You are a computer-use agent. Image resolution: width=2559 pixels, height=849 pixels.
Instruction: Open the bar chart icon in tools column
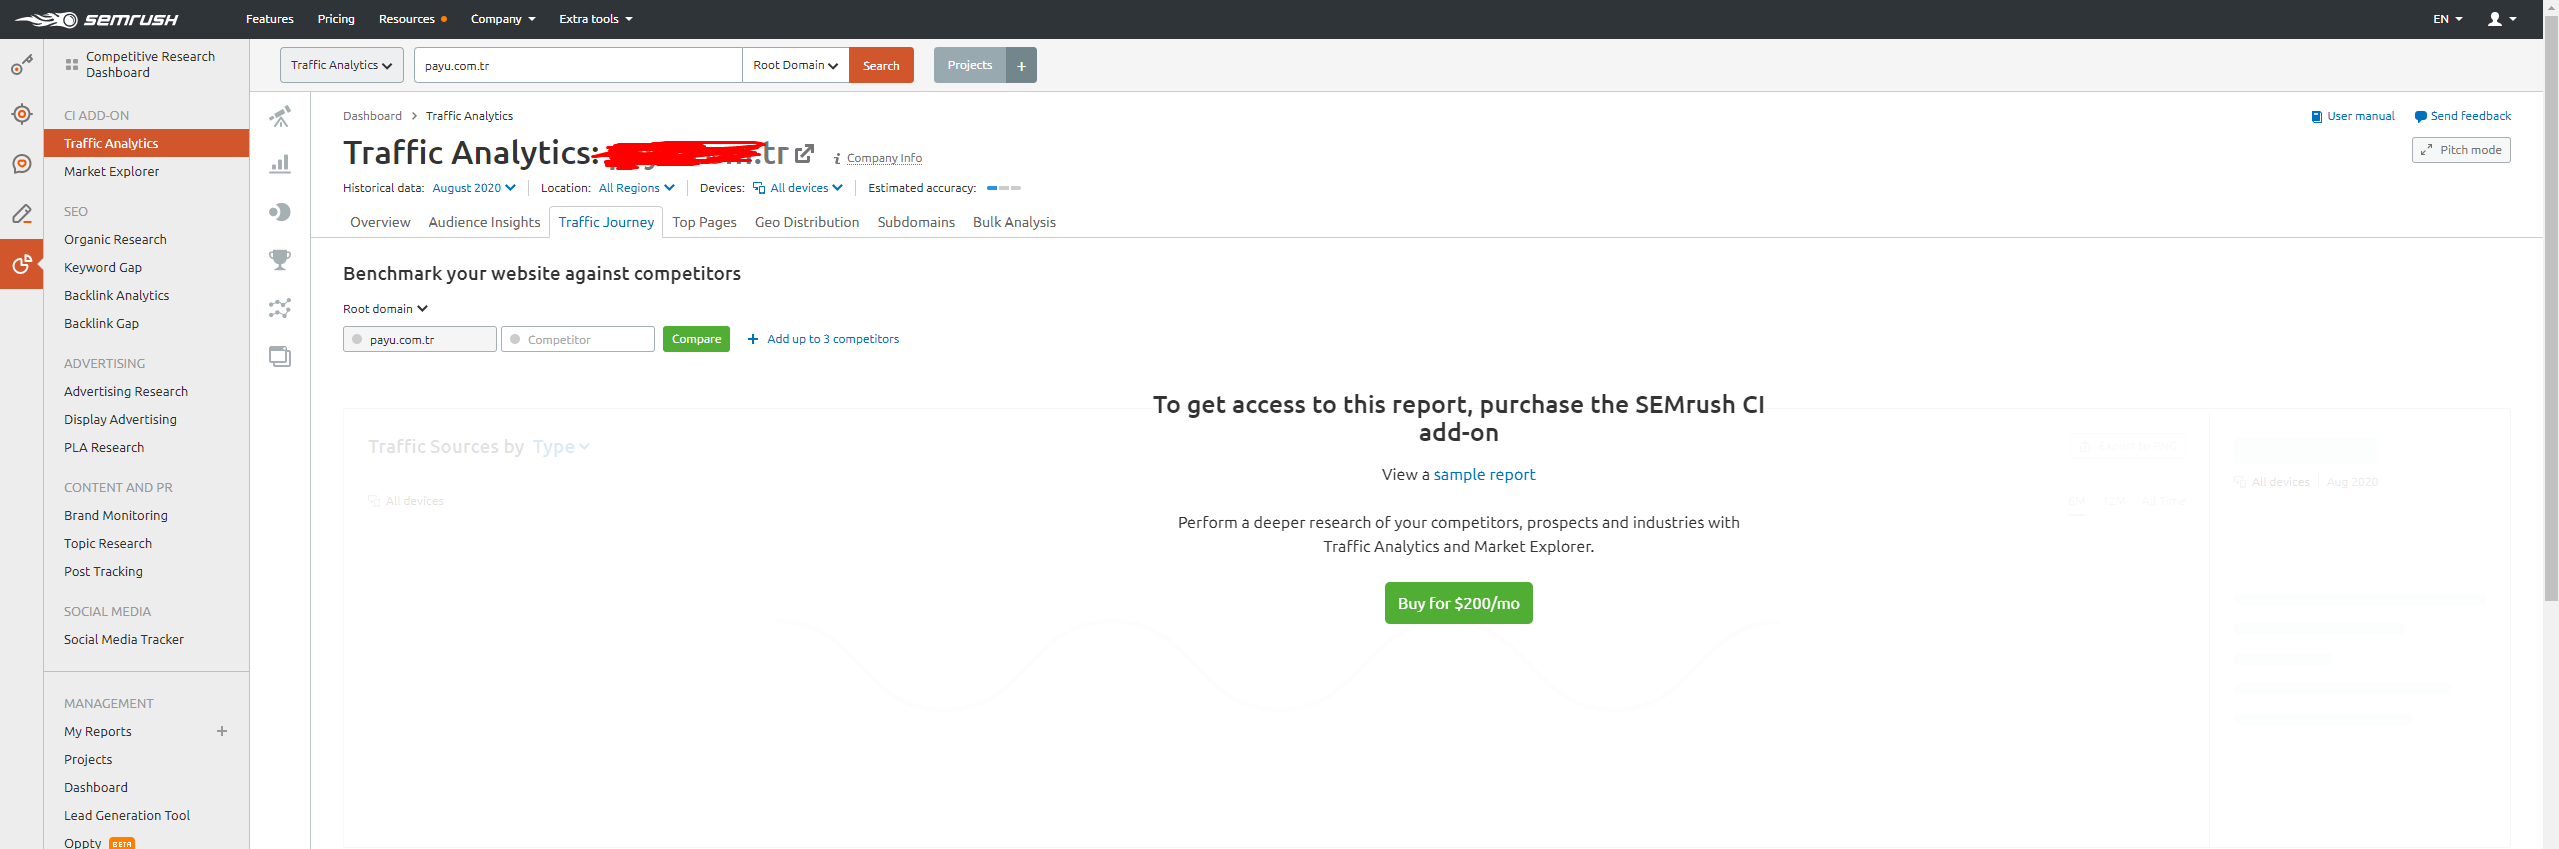pyautogui.click(x=280, y=164)
